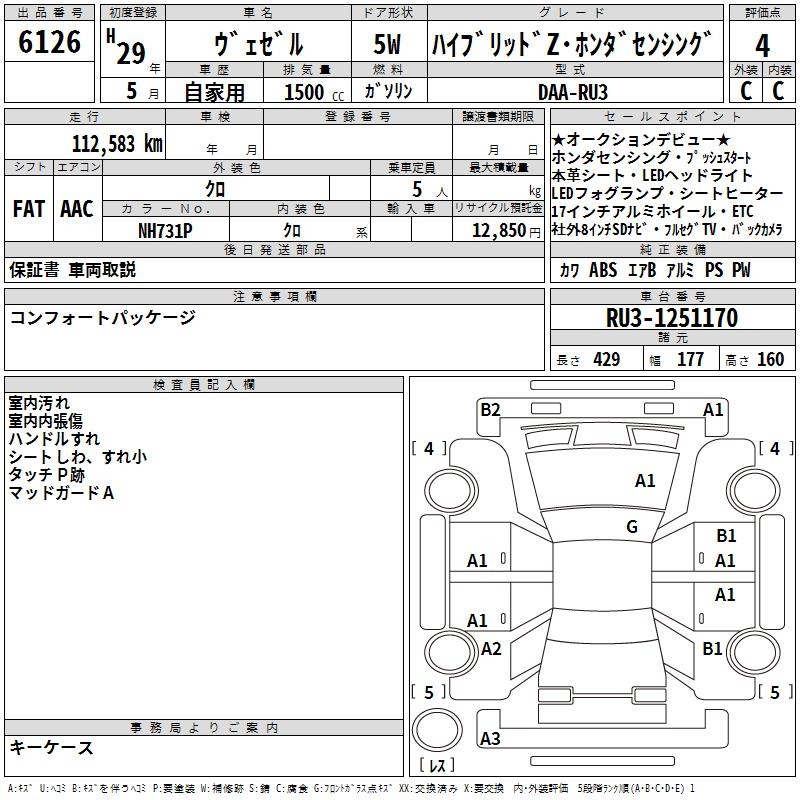Click the "C" grade under 外装

746,91
